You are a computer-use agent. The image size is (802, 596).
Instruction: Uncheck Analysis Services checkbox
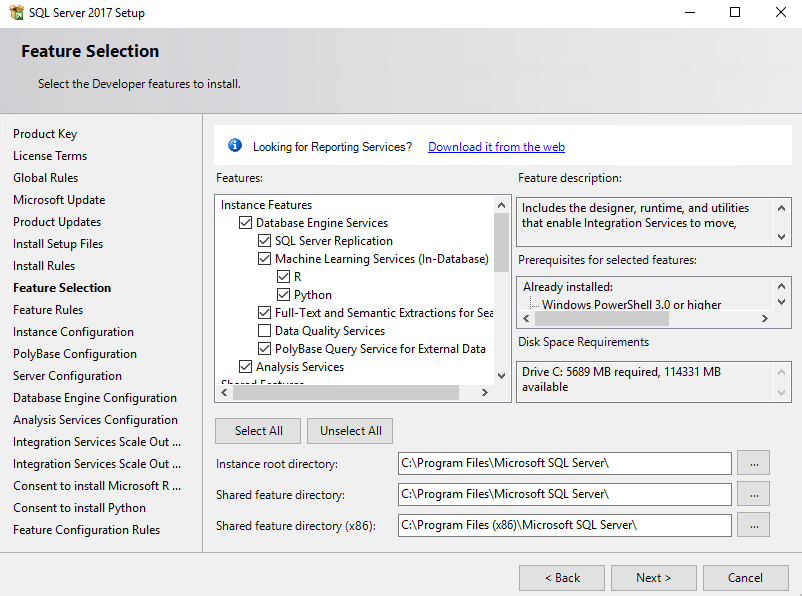[246, 367]
